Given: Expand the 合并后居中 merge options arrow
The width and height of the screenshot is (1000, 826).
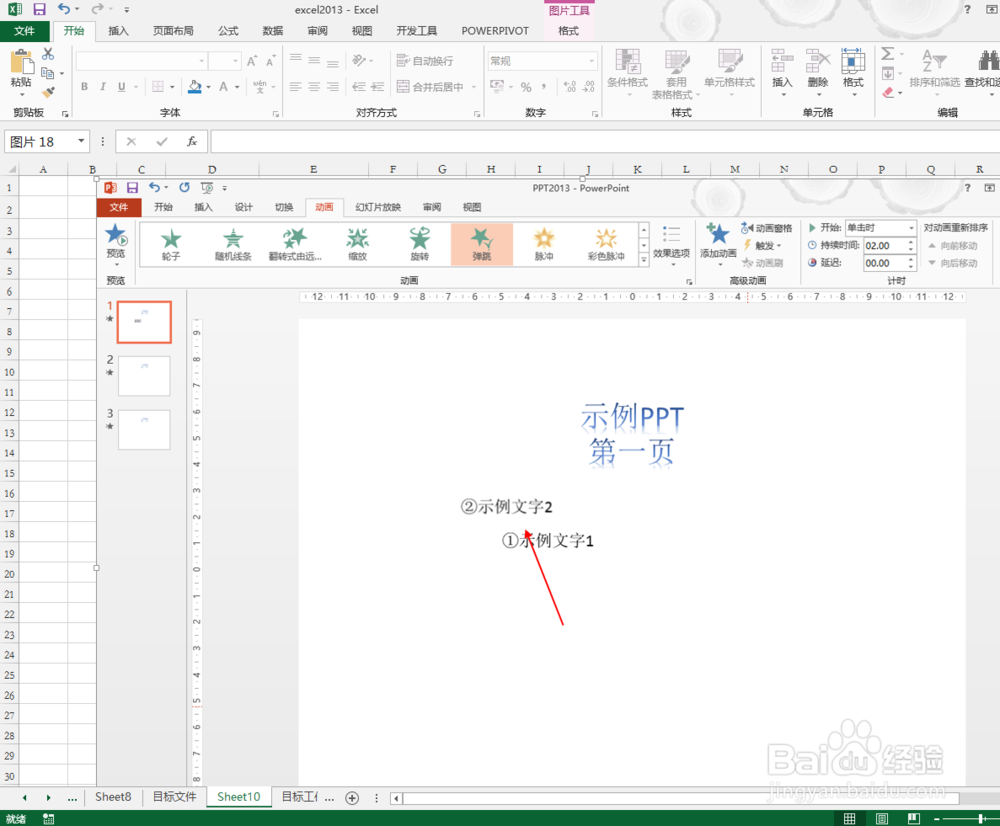Looking at the screenshot, I should pyautogui.click(x=474, y=87).
